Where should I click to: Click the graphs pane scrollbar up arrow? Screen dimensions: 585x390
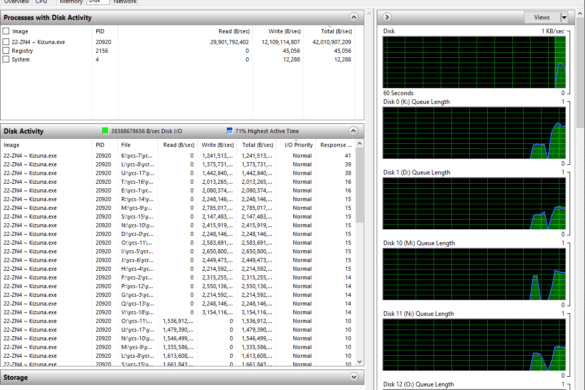click(580, 14)
